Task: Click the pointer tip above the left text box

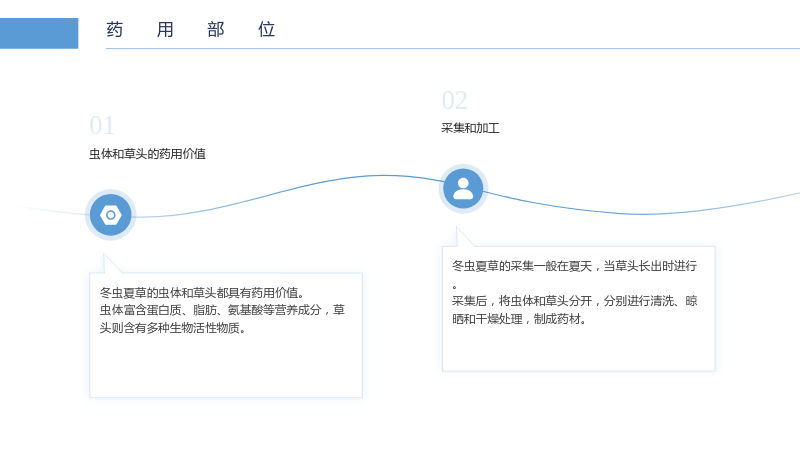Action: tap(105, 256)
